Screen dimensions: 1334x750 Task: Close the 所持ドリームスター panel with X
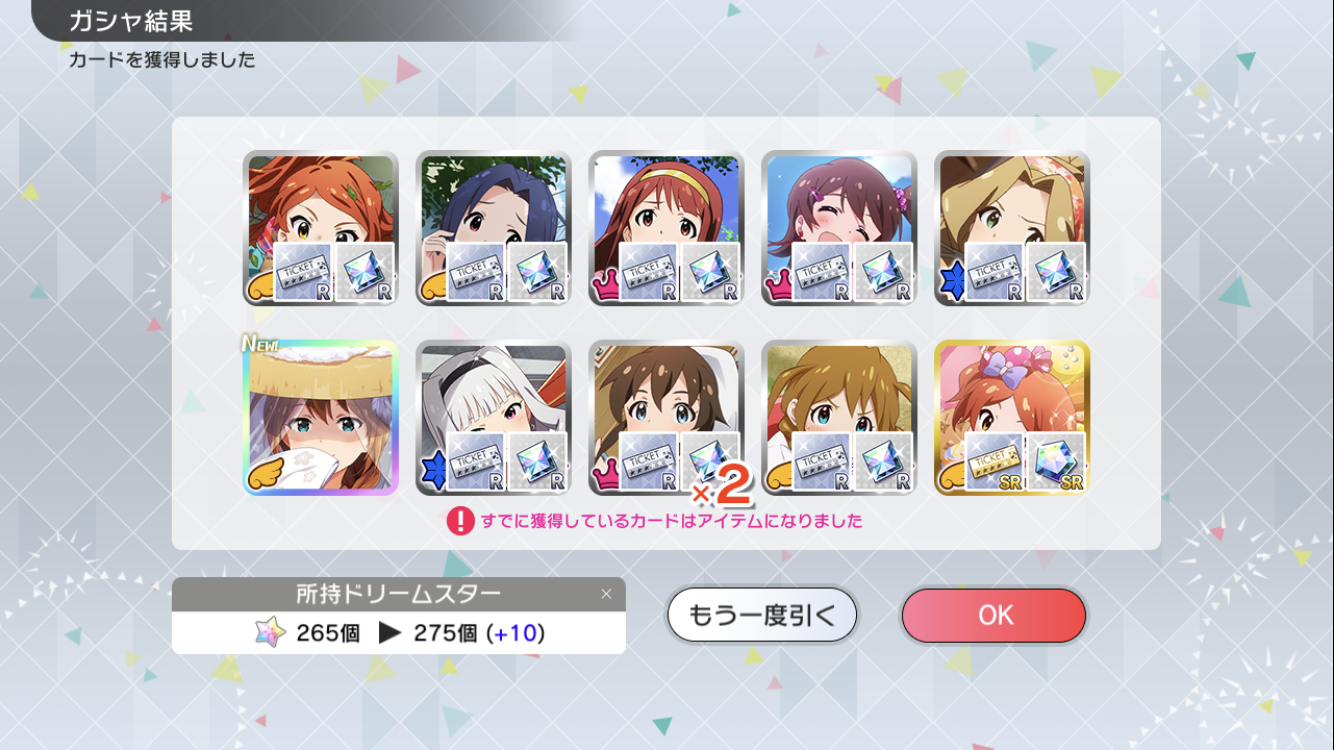[x=606, y=594]
